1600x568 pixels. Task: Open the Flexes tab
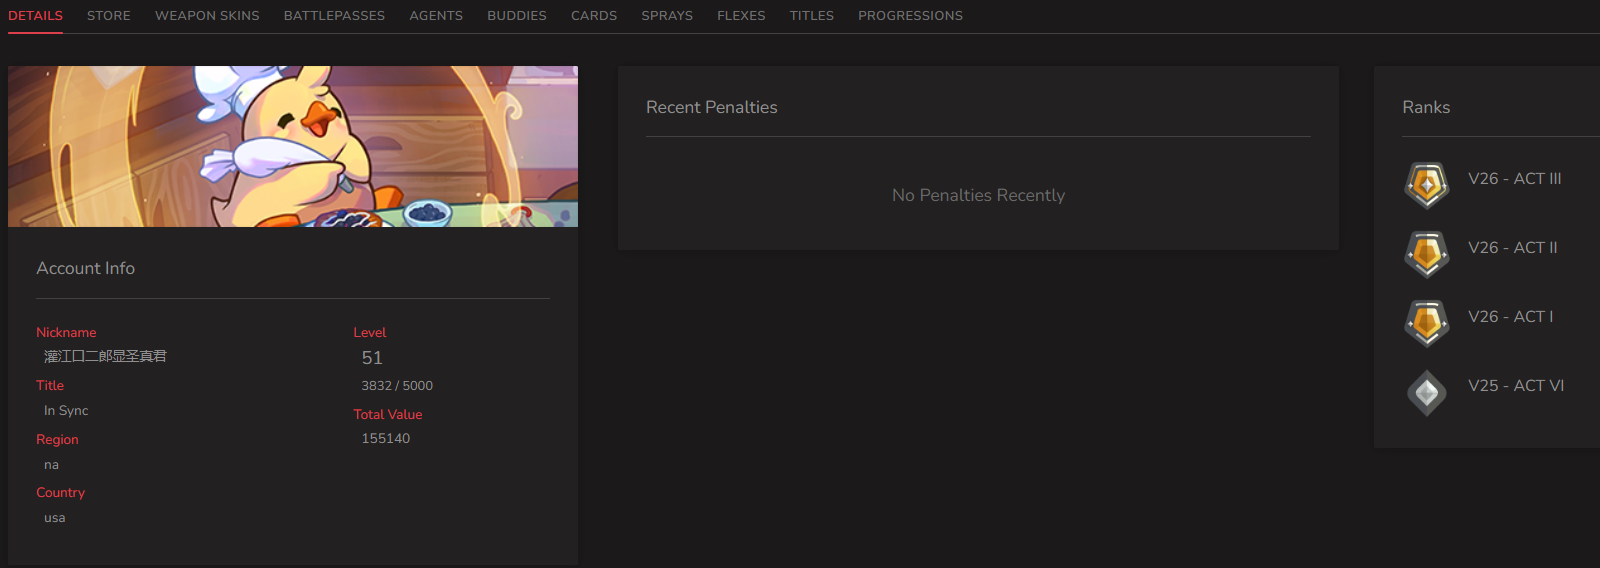click(741, 16)
